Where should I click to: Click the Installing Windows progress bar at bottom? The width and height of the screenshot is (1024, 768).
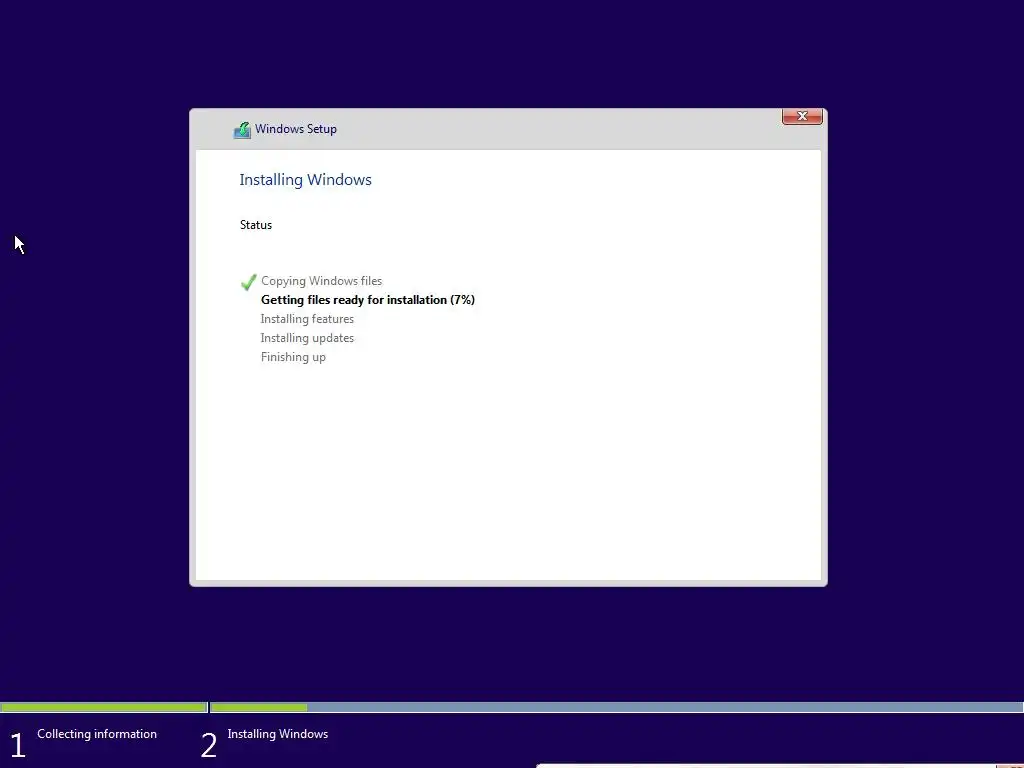pyautogui.click(x=616, y=707)
